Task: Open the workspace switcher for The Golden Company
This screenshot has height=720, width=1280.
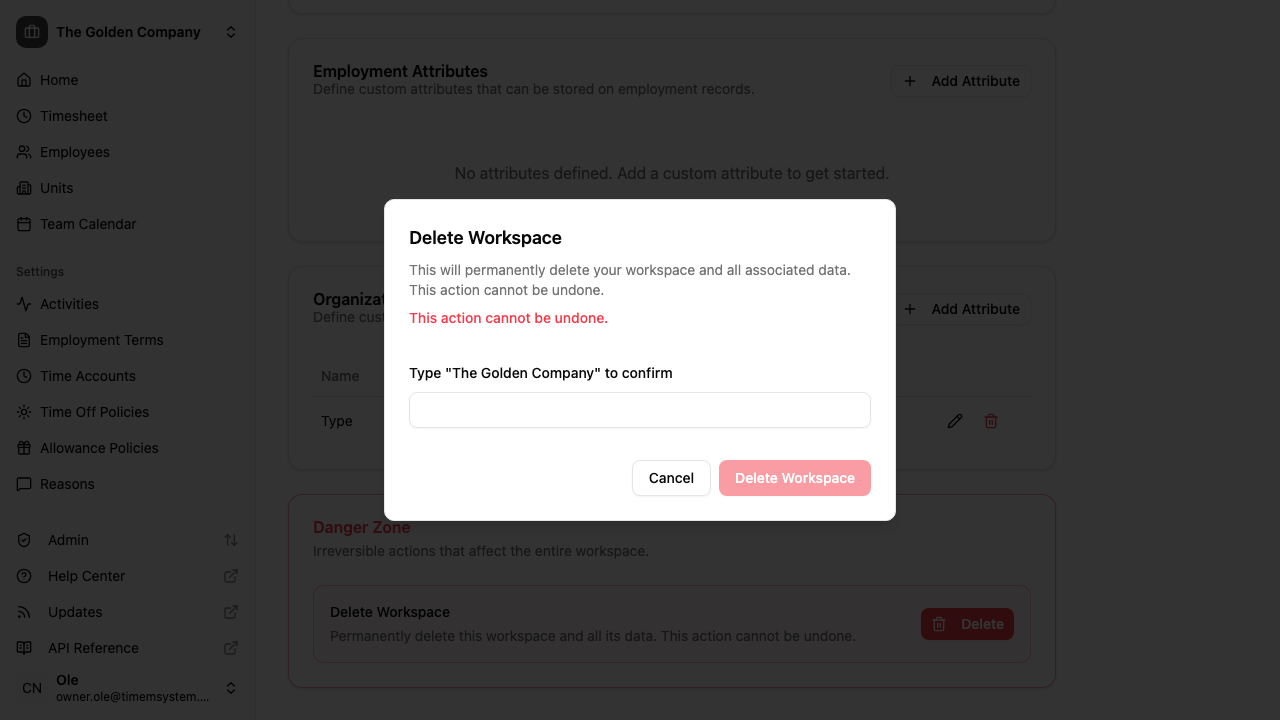Action: pos(230,31)
